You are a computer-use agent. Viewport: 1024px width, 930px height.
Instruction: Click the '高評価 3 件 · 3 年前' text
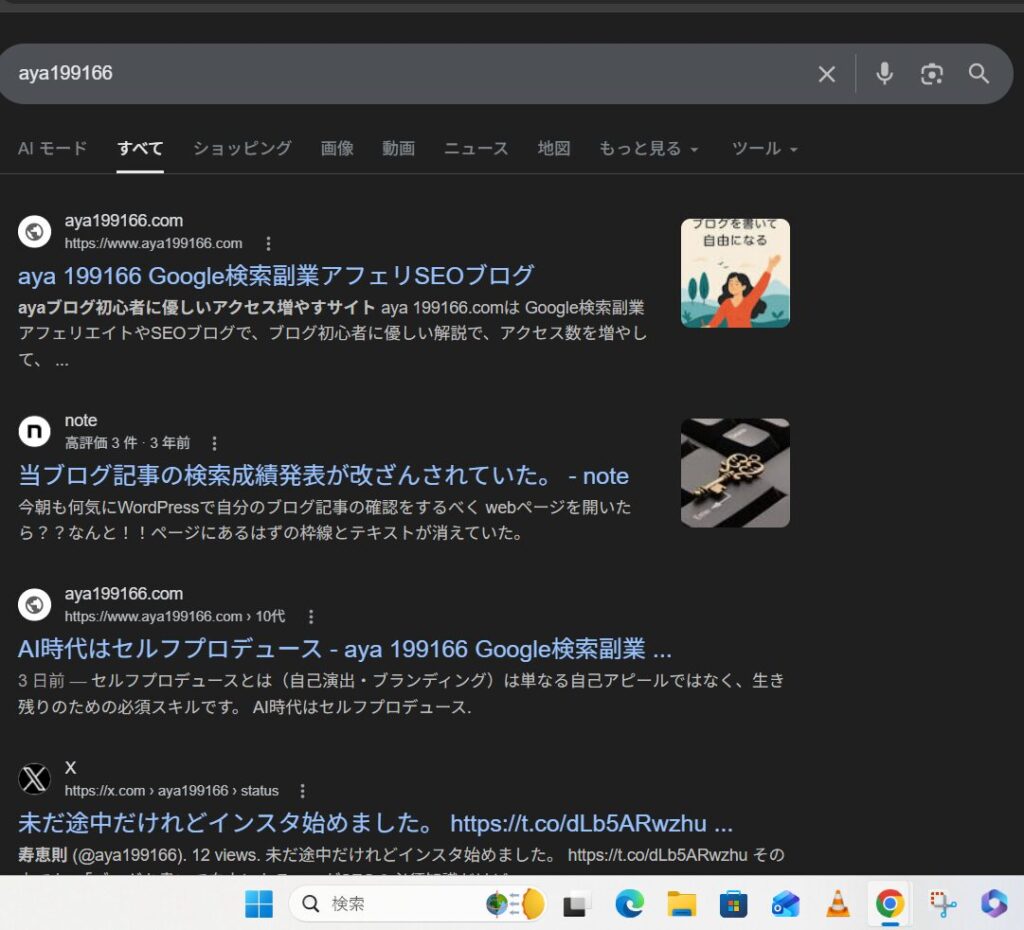point(127,443)
